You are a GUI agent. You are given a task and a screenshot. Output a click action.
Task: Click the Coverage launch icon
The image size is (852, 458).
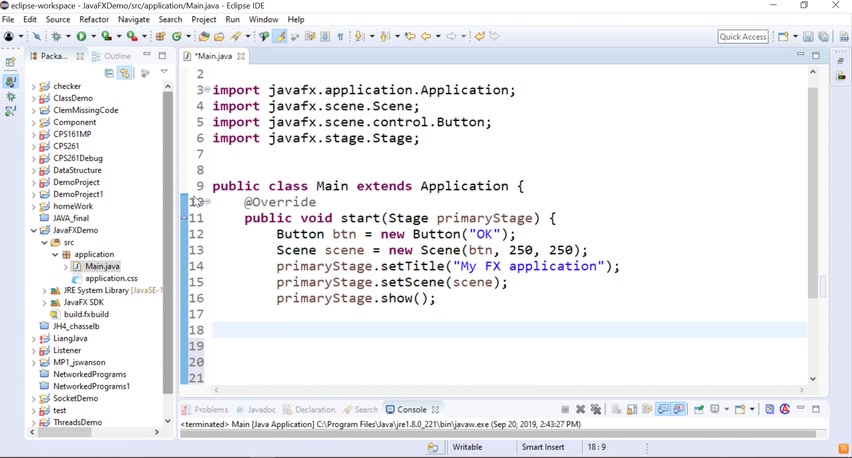coord(106,36)
